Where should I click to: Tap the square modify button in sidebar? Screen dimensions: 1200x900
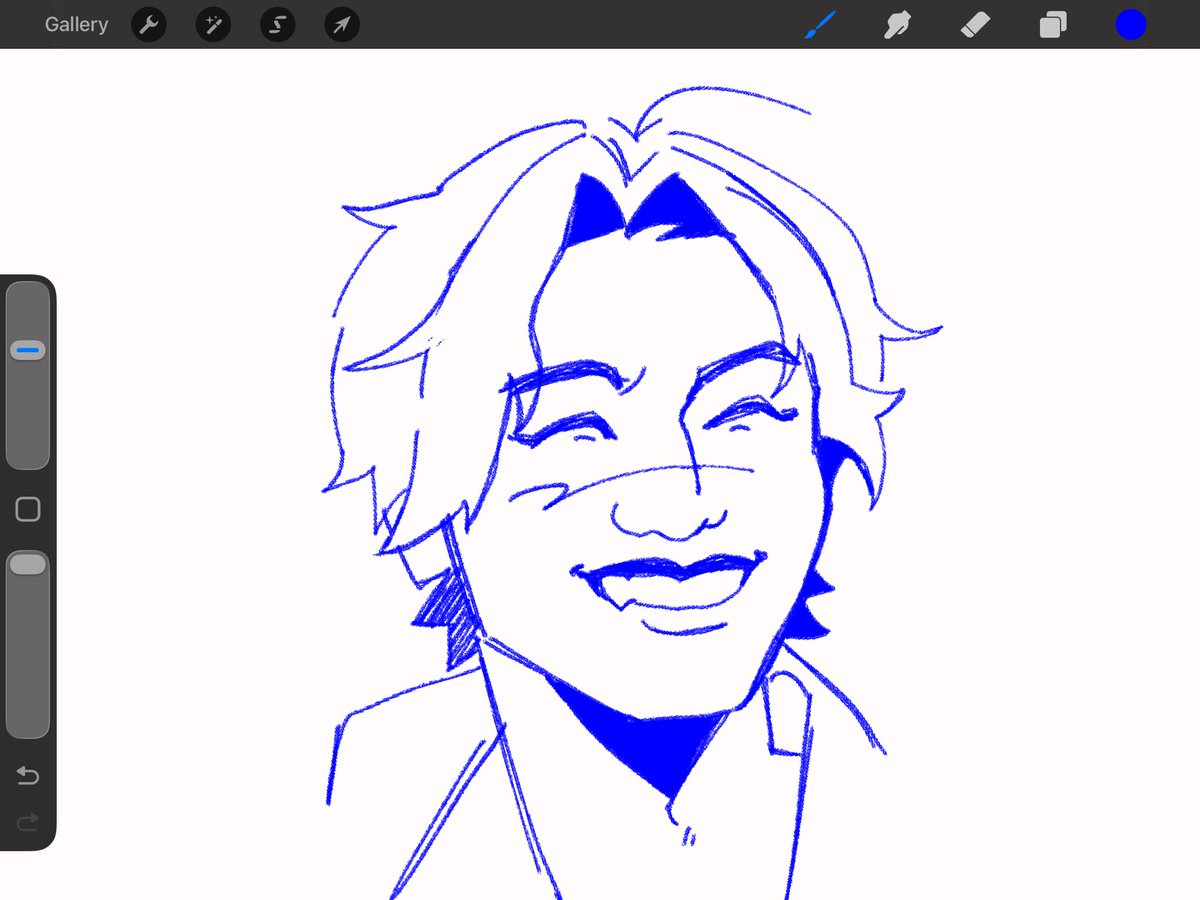28,510
